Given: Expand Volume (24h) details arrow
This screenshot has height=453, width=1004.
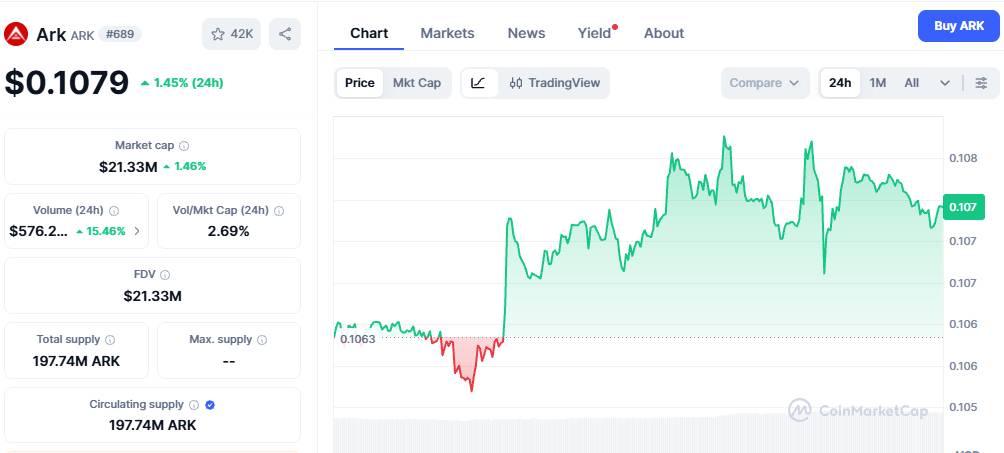Looking at the screenshot, I should pos(137,231).
